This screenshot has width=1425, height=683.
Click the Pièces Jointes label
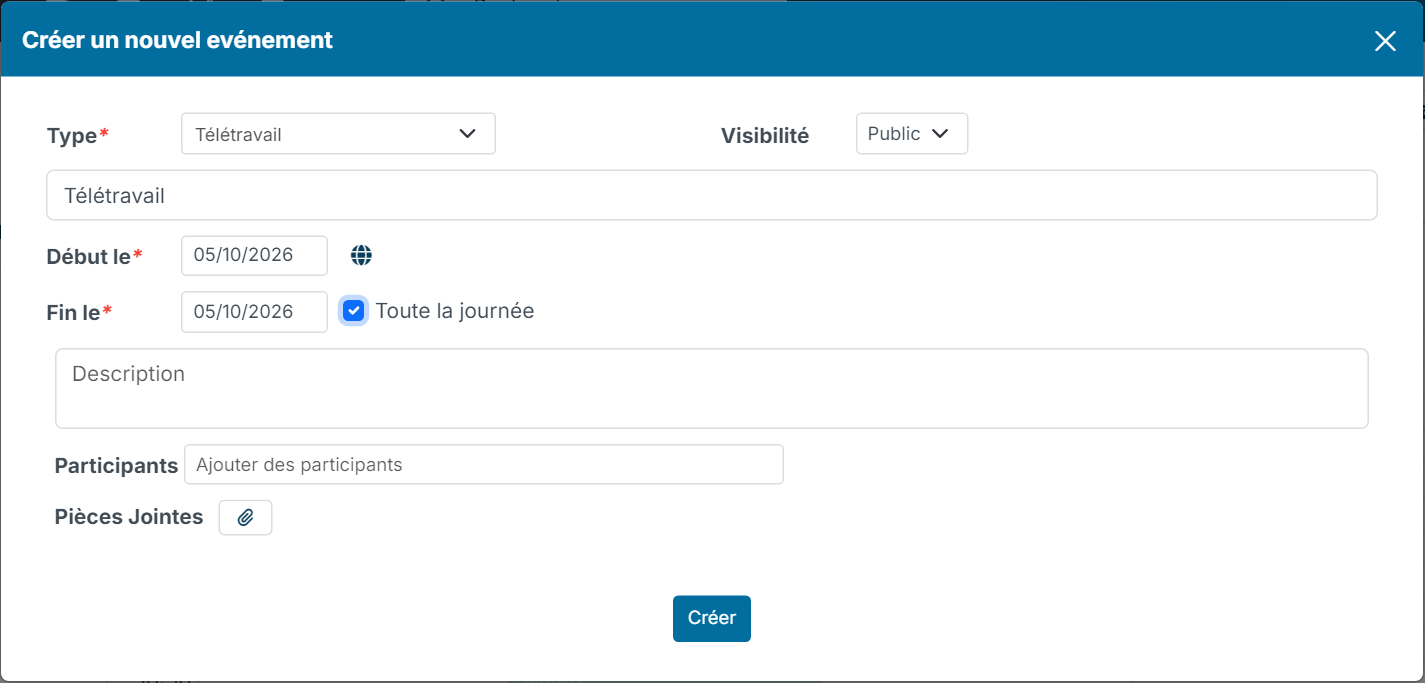click(129, 517)
